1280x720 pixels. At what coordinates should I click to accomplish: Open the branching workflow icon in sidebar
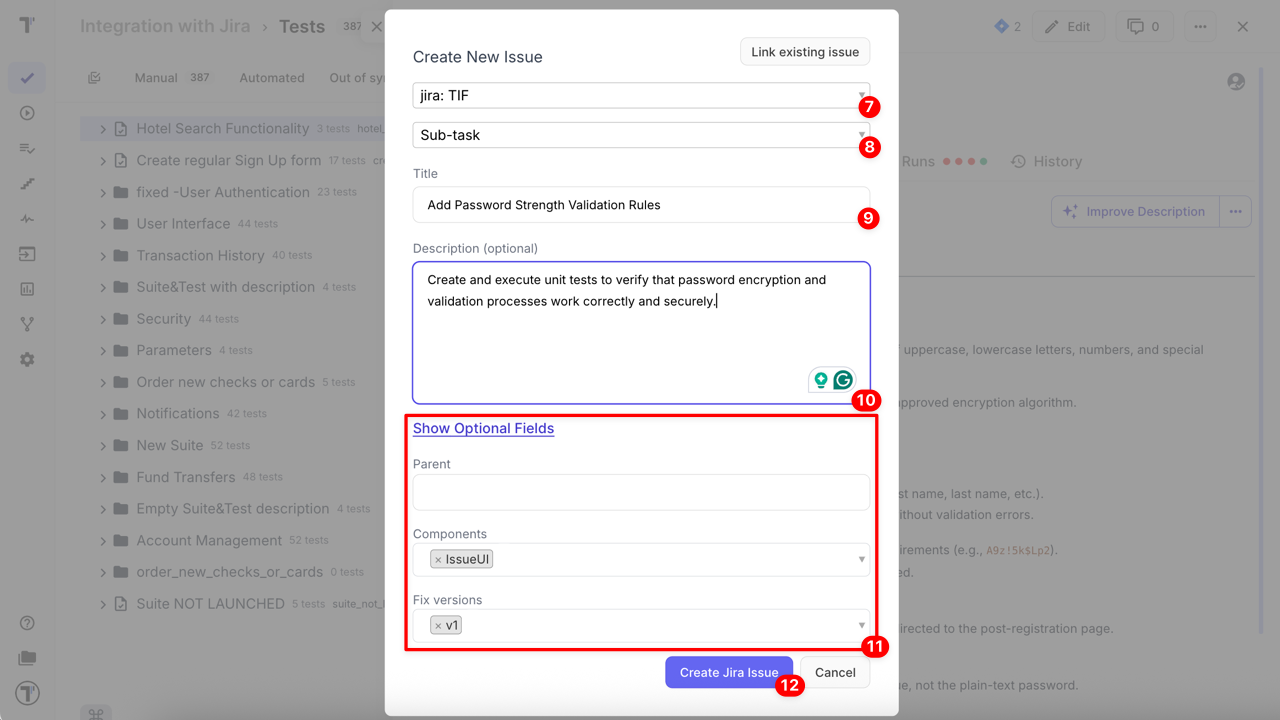pyautogui.click(x=26, y=323)
